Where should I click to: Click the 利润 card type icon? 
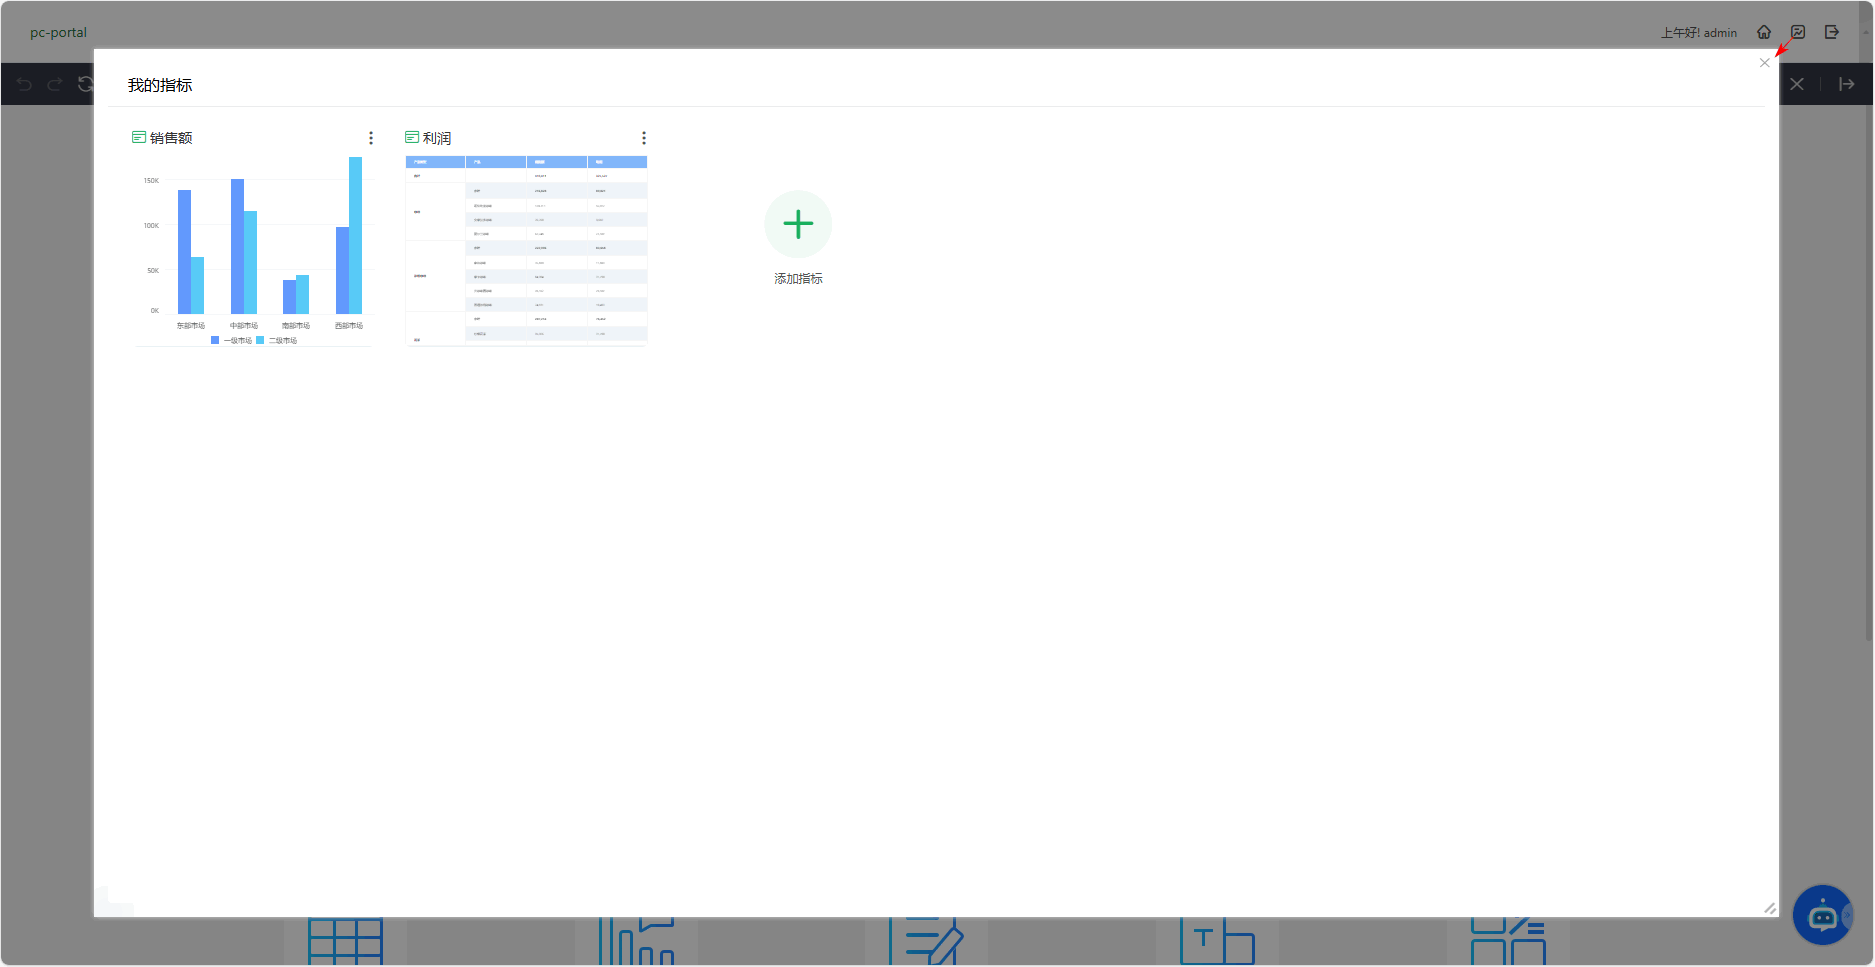point(412,137)
